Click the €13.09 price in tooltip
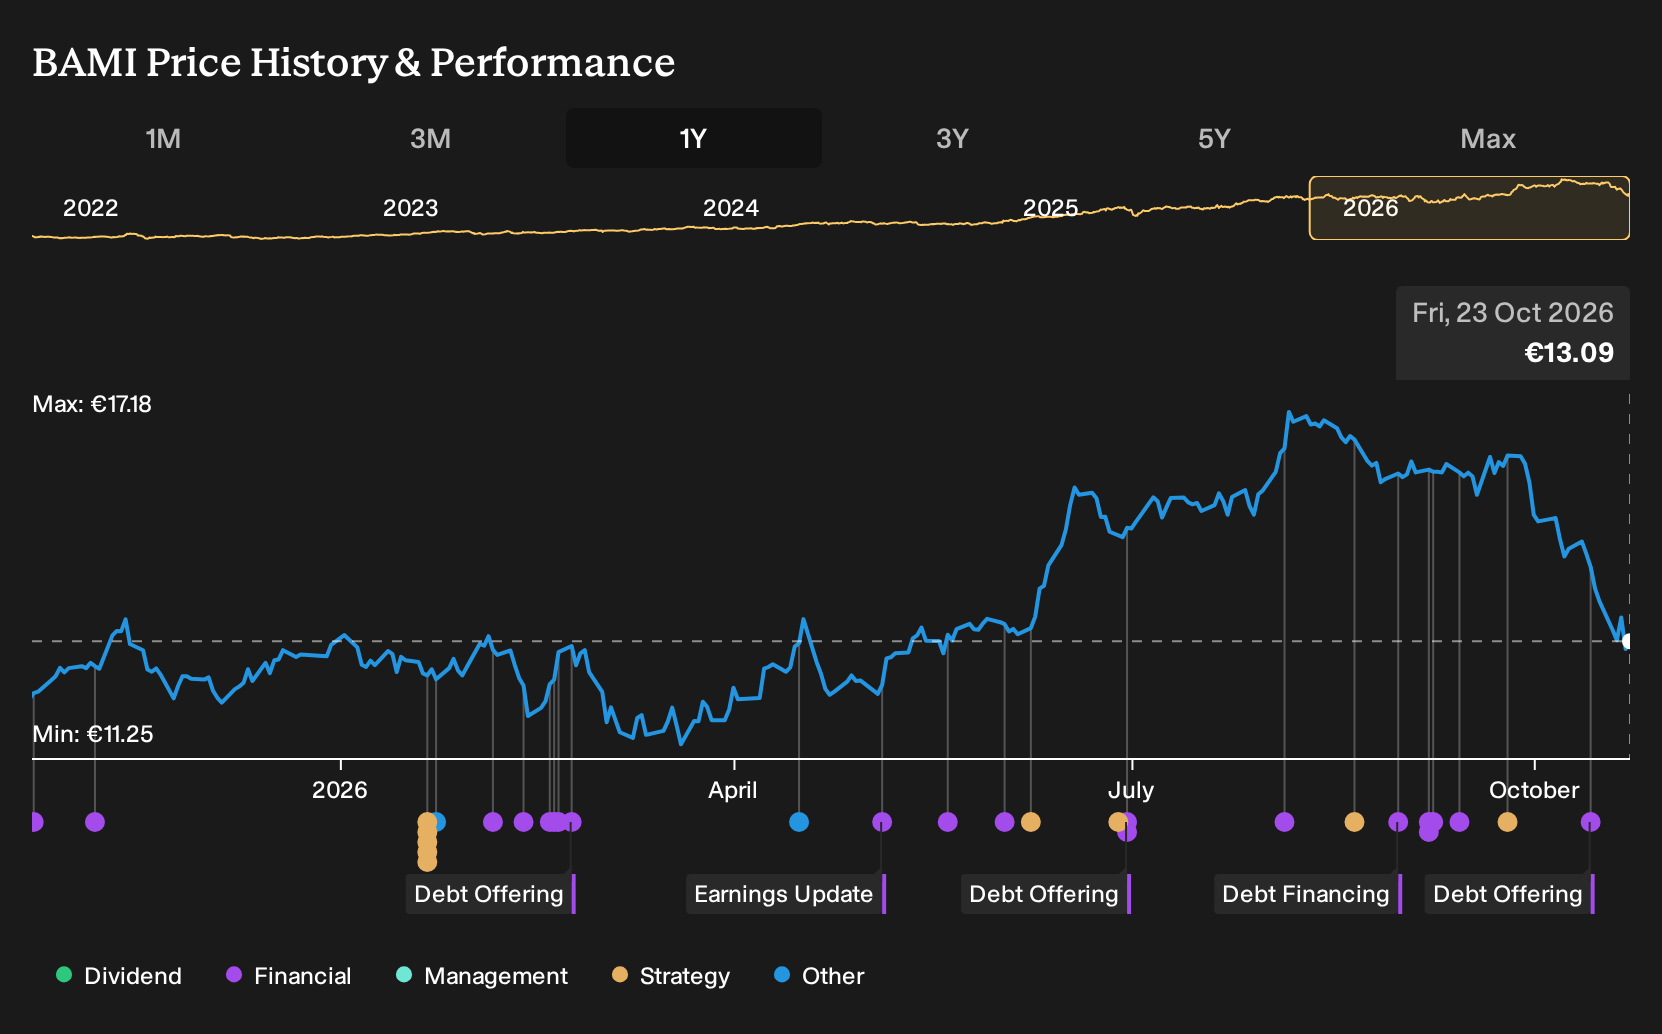 (x=1569, y=352)
